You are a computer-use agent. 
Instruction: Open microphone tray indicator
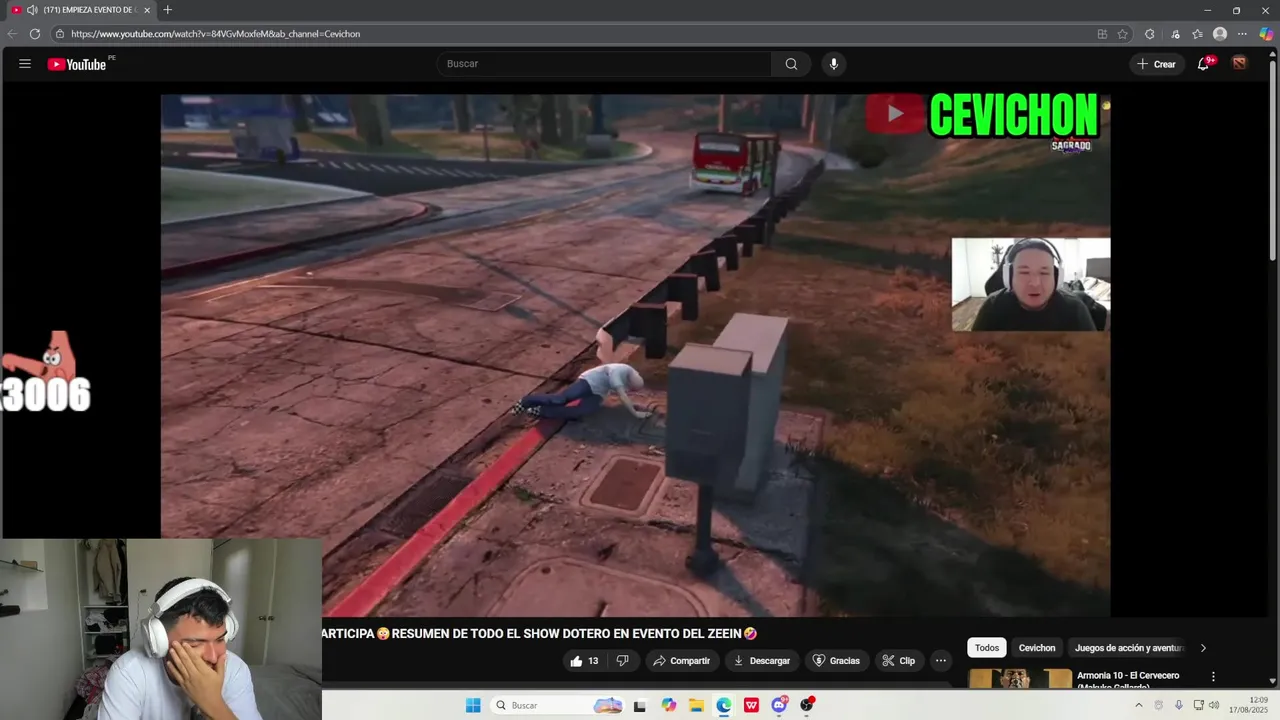[1179, 705]
